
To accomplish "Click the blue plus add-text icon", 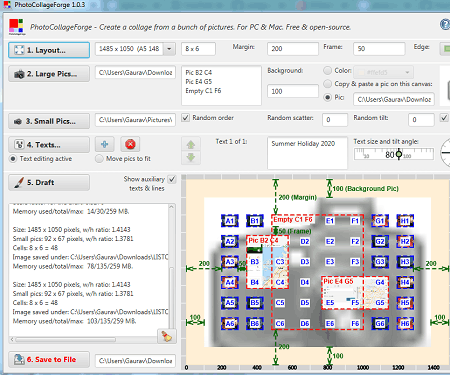I will tap(104, 144).
